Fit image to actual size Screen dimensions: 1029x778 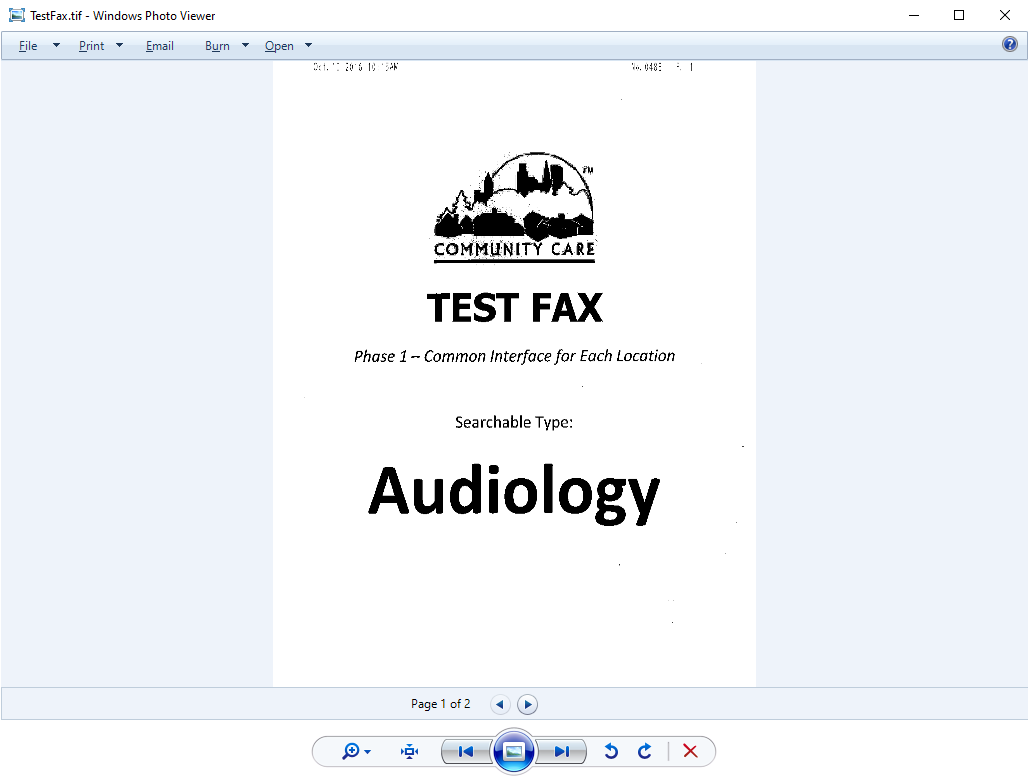410,752
